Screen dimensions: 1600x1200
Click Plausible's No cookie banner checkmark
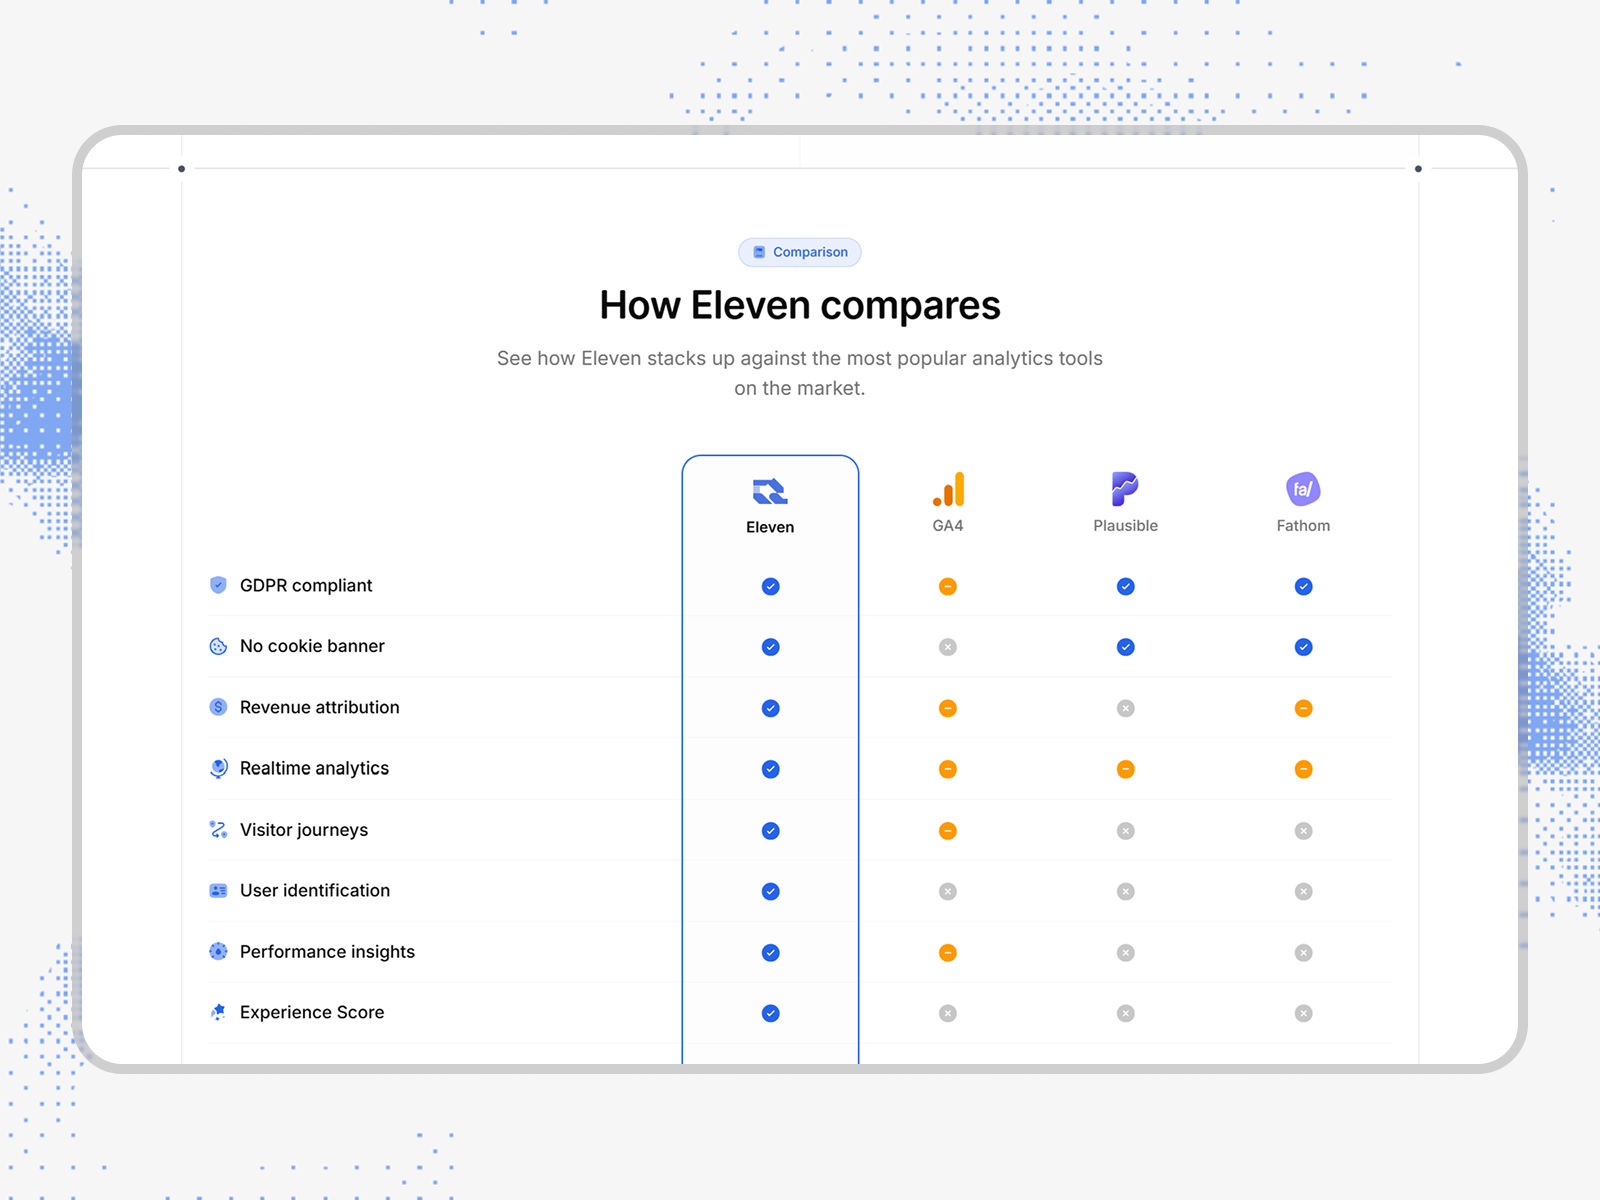click(1126, 647)
